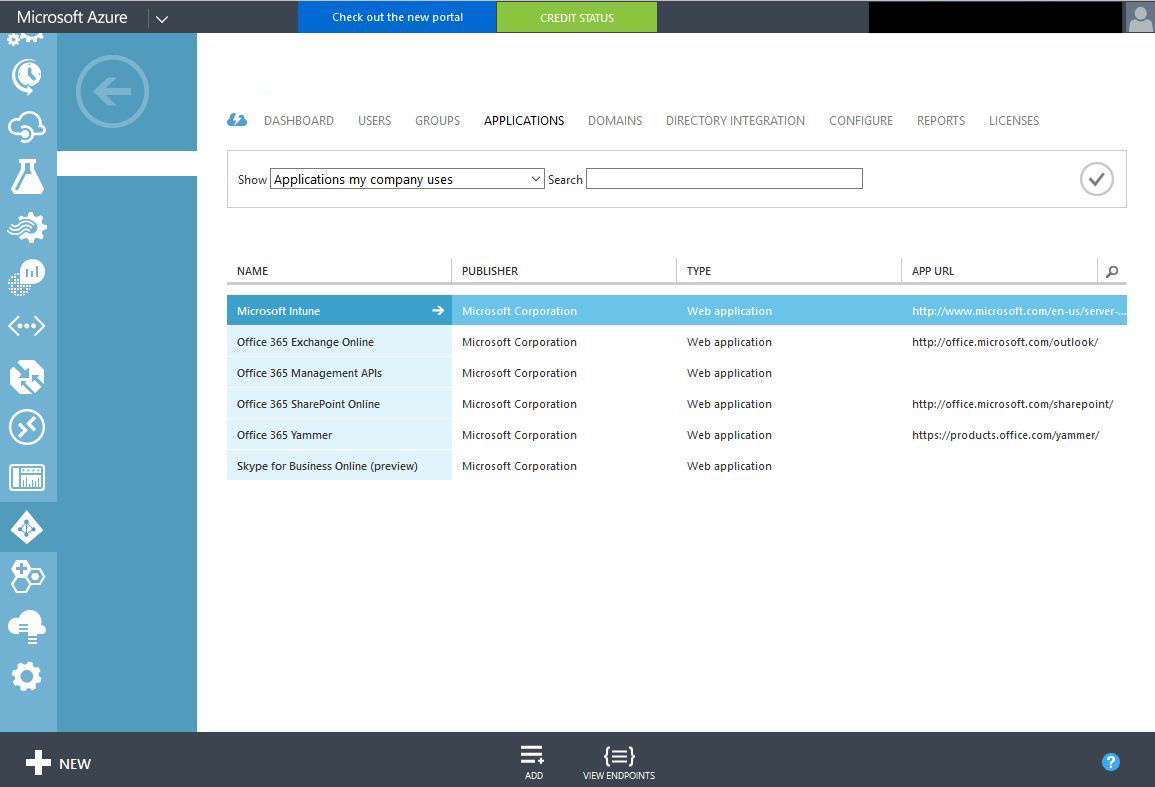Open the Scheduler clock icon in sidebar
This screenshot has width=1155, height=787.
click(x=27, y=77)
